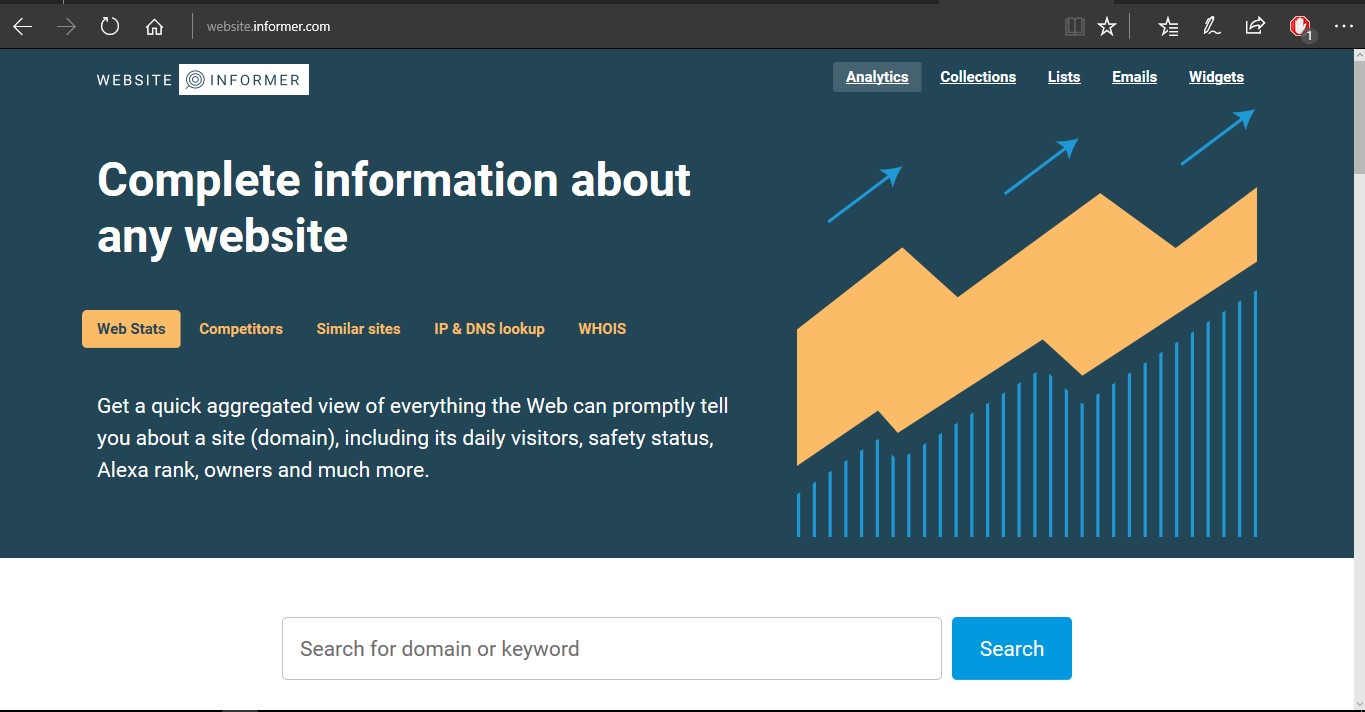Open the ad blocker extension icon
Screen dimensions: 1365x712
pos(1299,26)
